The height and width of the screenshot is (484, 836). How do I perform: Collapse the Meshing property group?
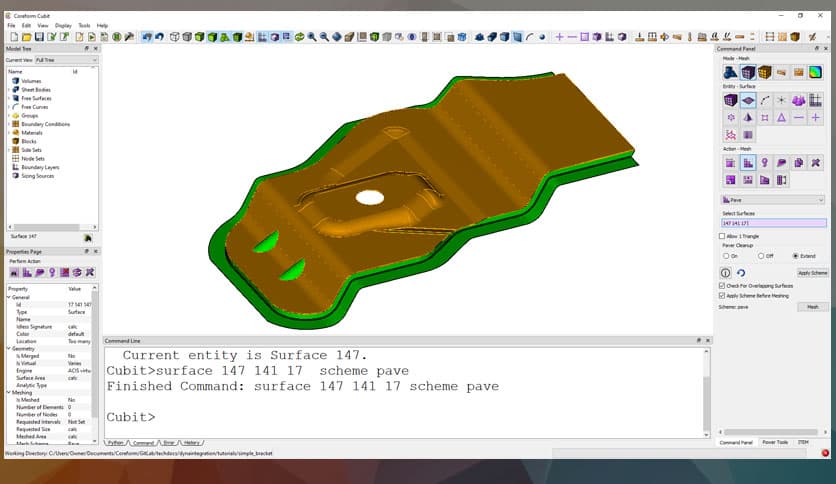(x=9, y=392)
